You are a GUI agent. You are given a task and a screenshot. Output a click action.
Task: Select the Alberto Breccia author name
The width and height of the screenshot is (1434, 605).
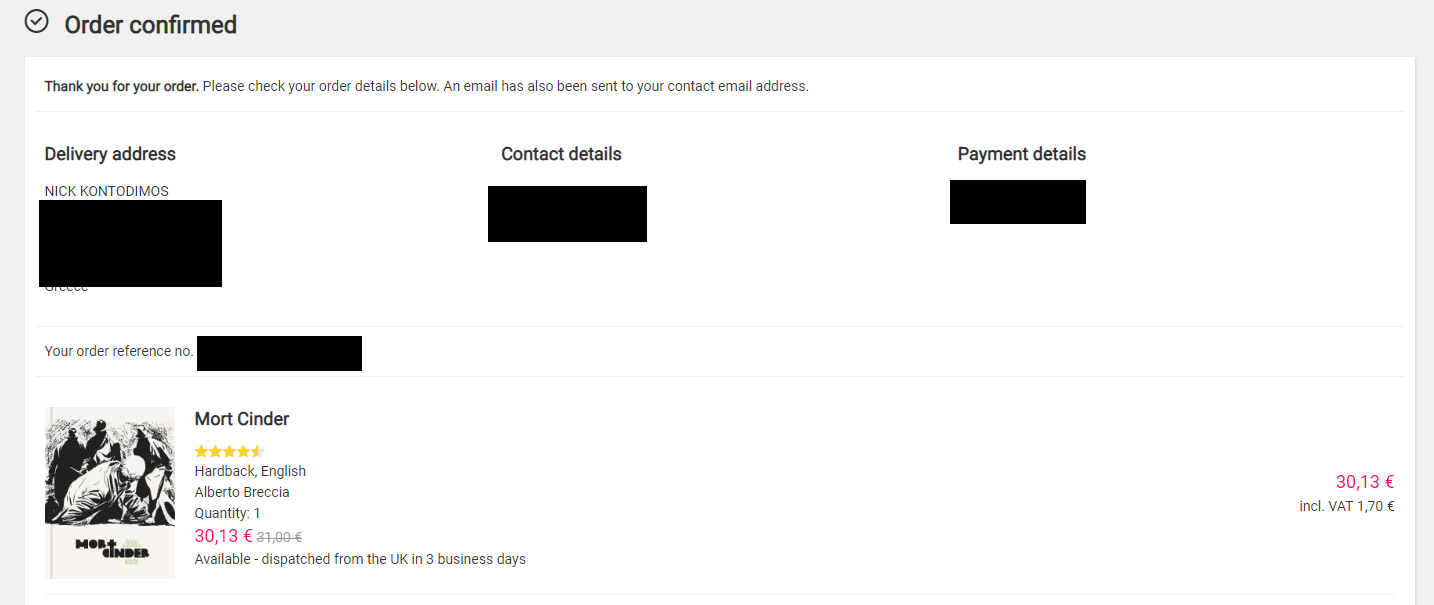242,492
